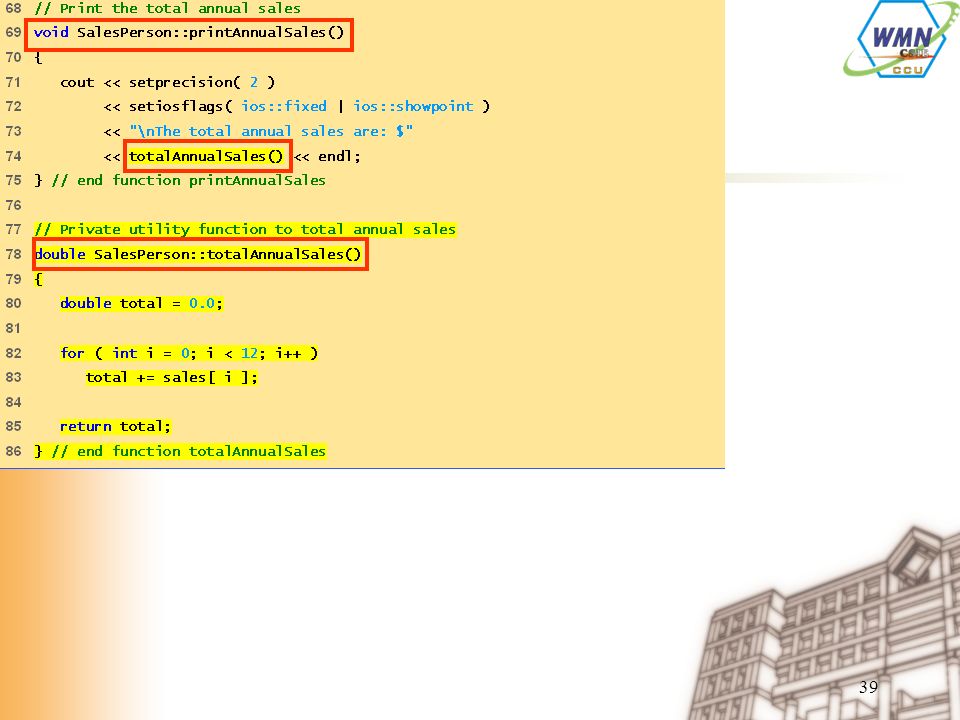Click the string '\nThe total annual sales are: $'
Screen dimensions: 960x720
[271, 131]
